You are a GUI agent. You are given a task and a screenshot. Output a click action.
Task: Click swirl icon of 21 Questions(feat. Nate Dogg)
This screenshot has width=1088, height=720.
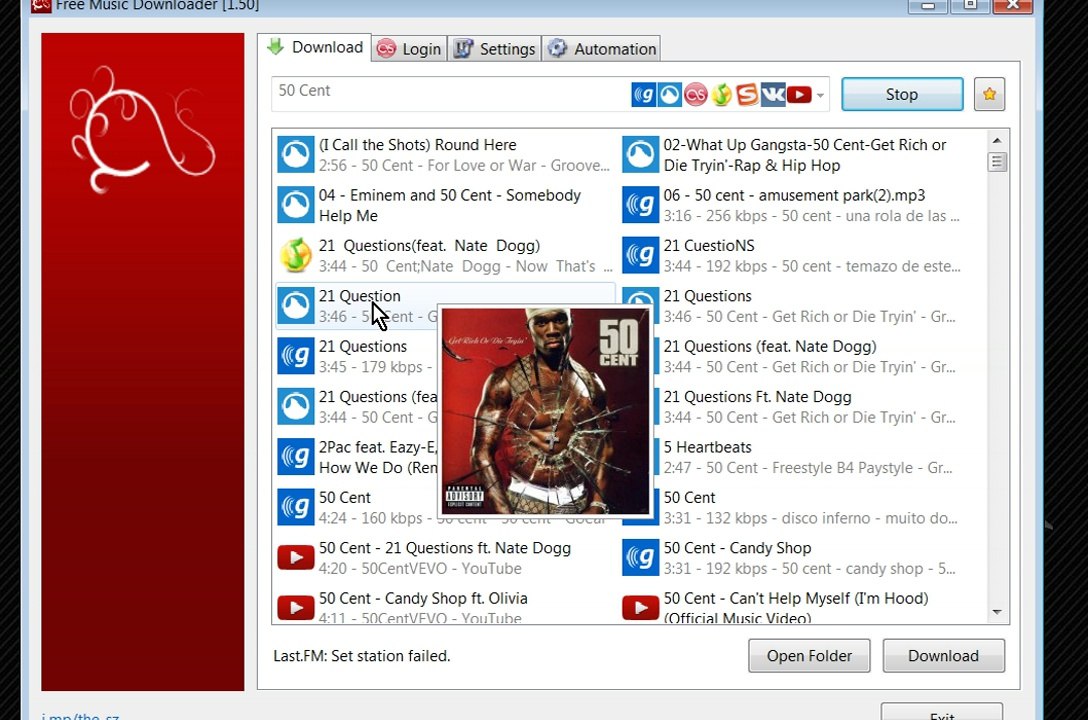point(296,255)
